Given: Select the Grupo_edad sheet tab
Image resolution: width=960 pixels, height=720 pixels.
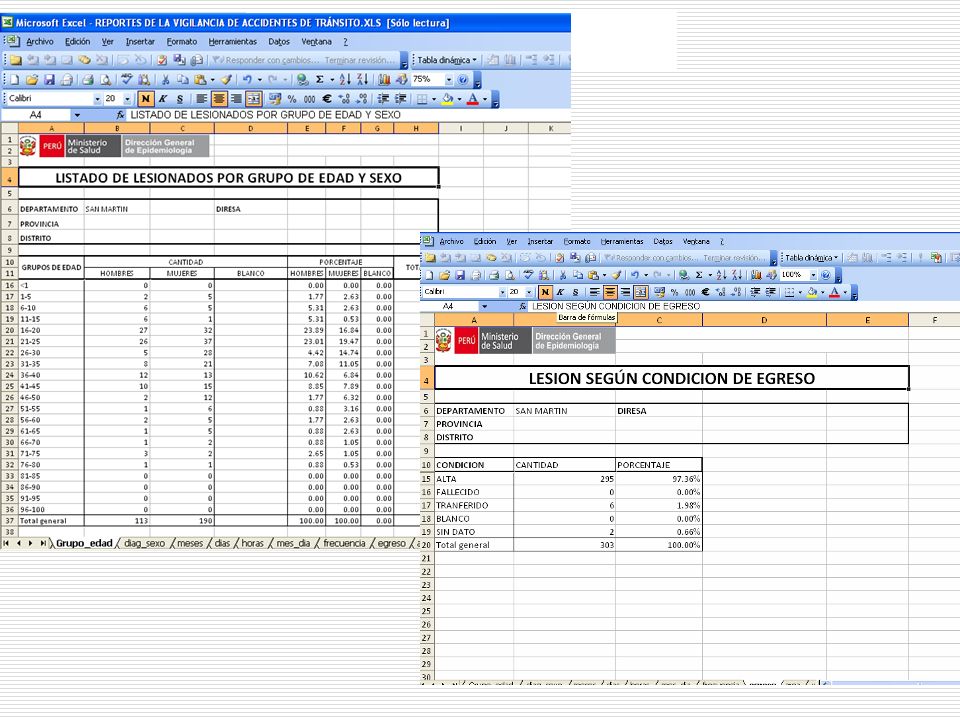Looking at the screenshot, I should 84,543.
